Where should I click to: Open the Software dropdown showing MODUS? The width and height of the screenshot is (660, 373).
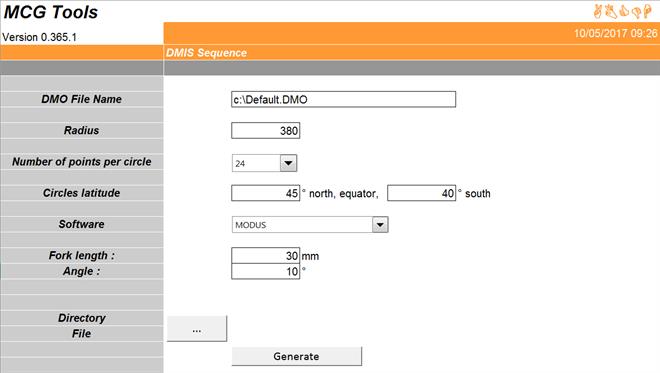380,225
